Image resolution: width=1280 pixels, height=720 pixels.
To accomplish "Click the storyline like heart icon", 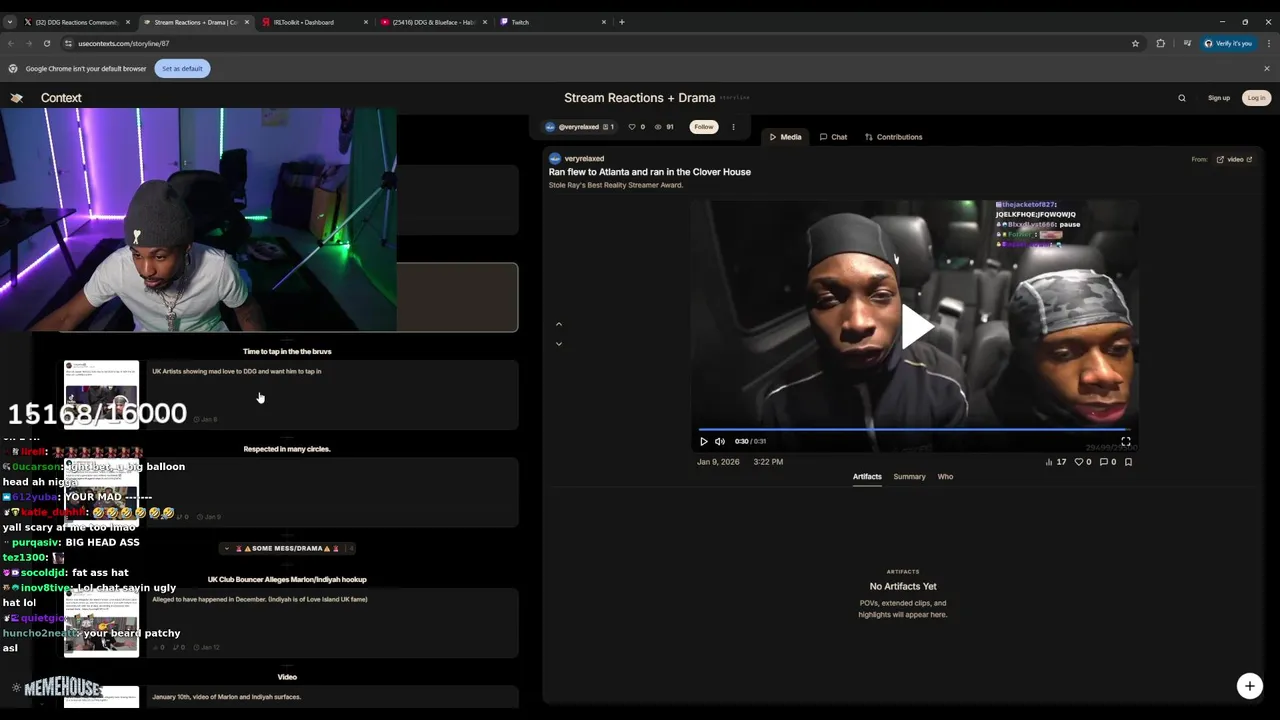I will point(632,127).
